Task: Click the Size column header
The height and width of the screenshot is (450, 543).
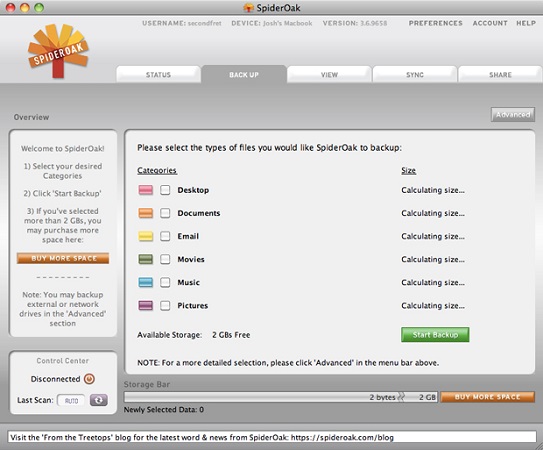Action: tap(409, 170)
